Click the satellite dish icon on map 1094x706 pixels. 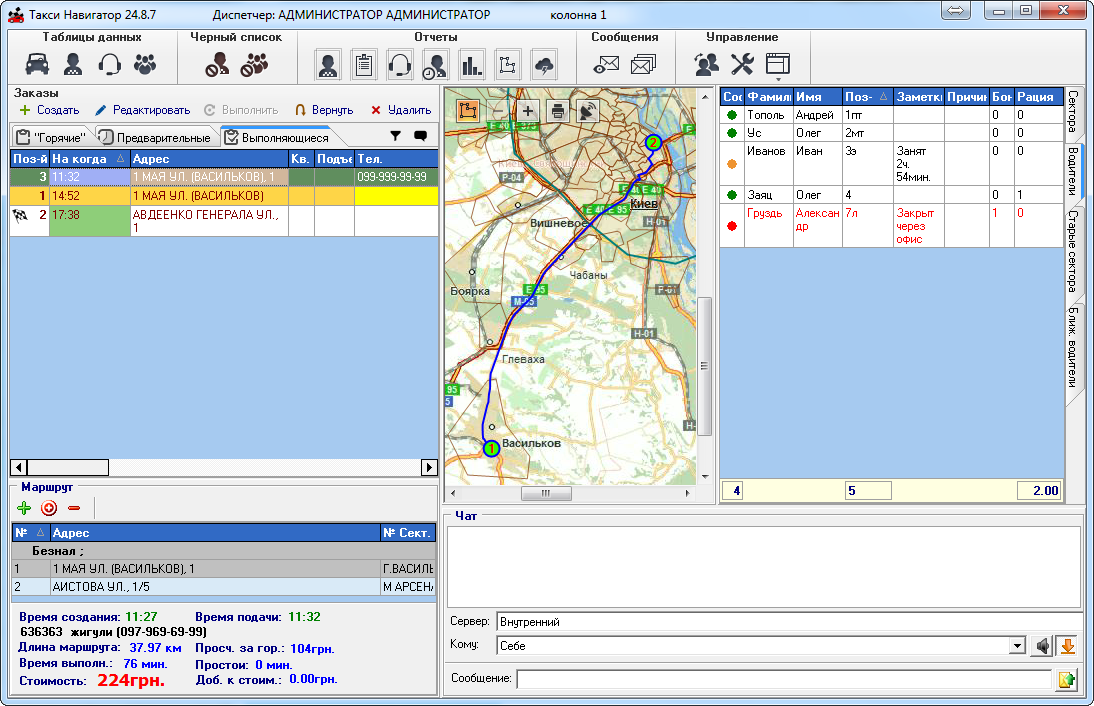pyautogui.click(x=588, y=111)
